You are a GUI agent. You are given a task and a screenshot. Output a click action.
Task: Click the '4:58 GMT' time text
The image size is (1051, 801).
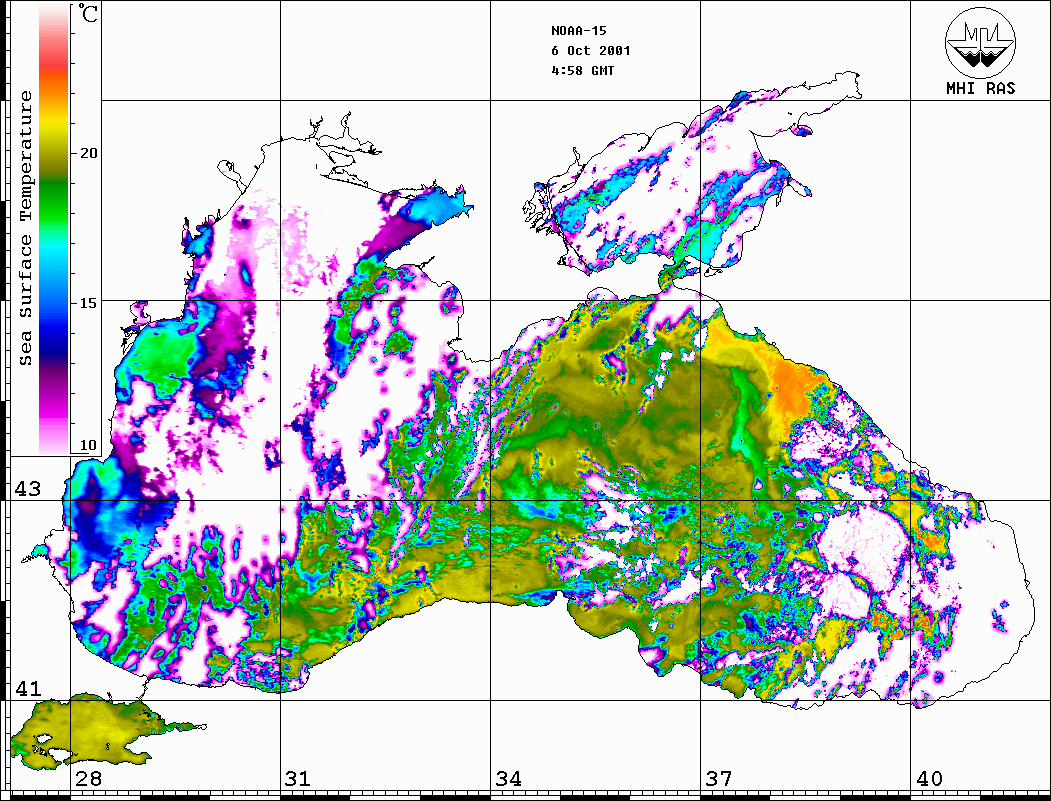point(582,70)
